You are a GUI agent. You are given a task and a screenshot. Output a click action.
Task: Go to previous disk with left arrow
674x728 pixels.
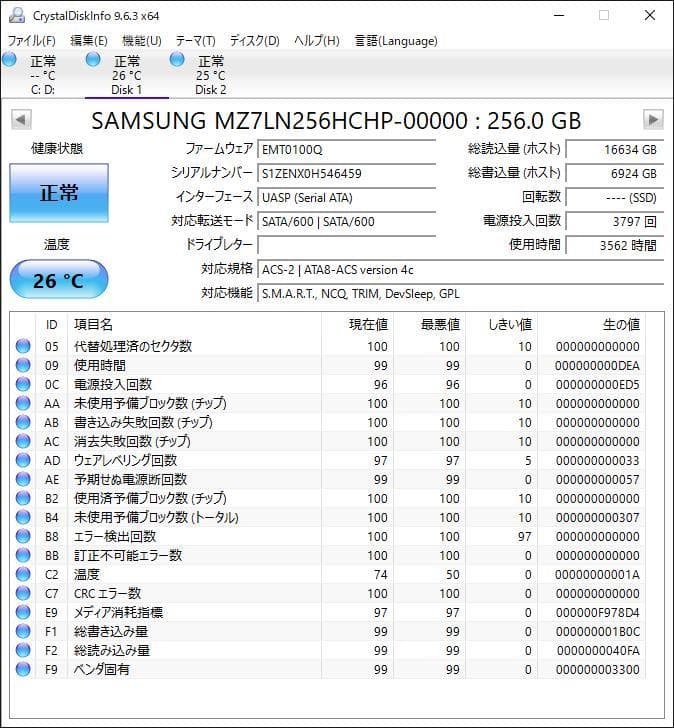coord(21,120)
